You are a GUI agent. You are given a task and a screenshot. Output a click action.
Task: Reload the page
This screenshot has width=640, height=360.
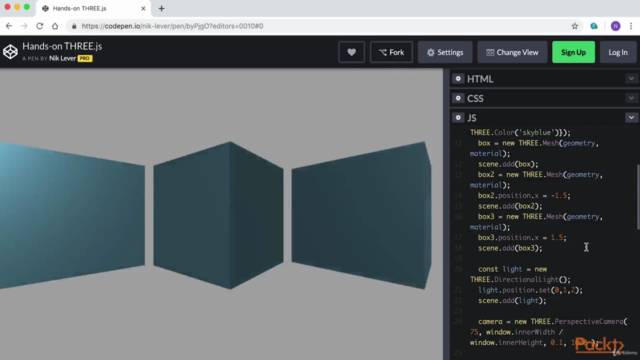[40, 26]
